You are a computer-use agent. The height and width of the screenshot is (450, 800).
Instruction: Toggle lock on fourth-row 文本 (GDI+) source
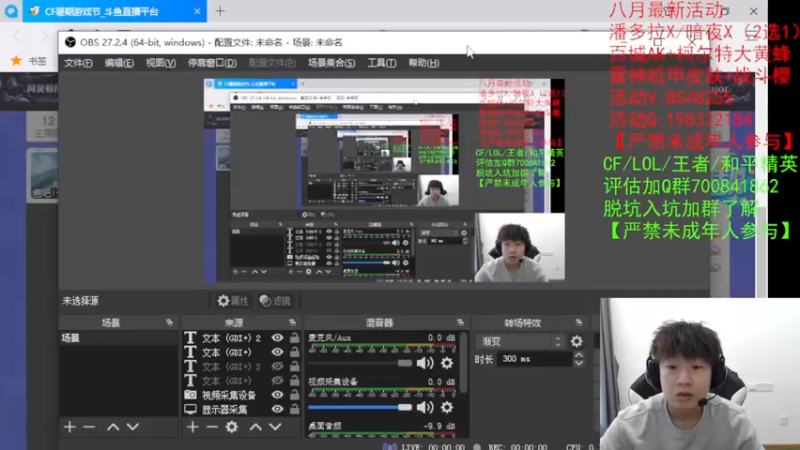pyautogui.click(x=294, y=380)
